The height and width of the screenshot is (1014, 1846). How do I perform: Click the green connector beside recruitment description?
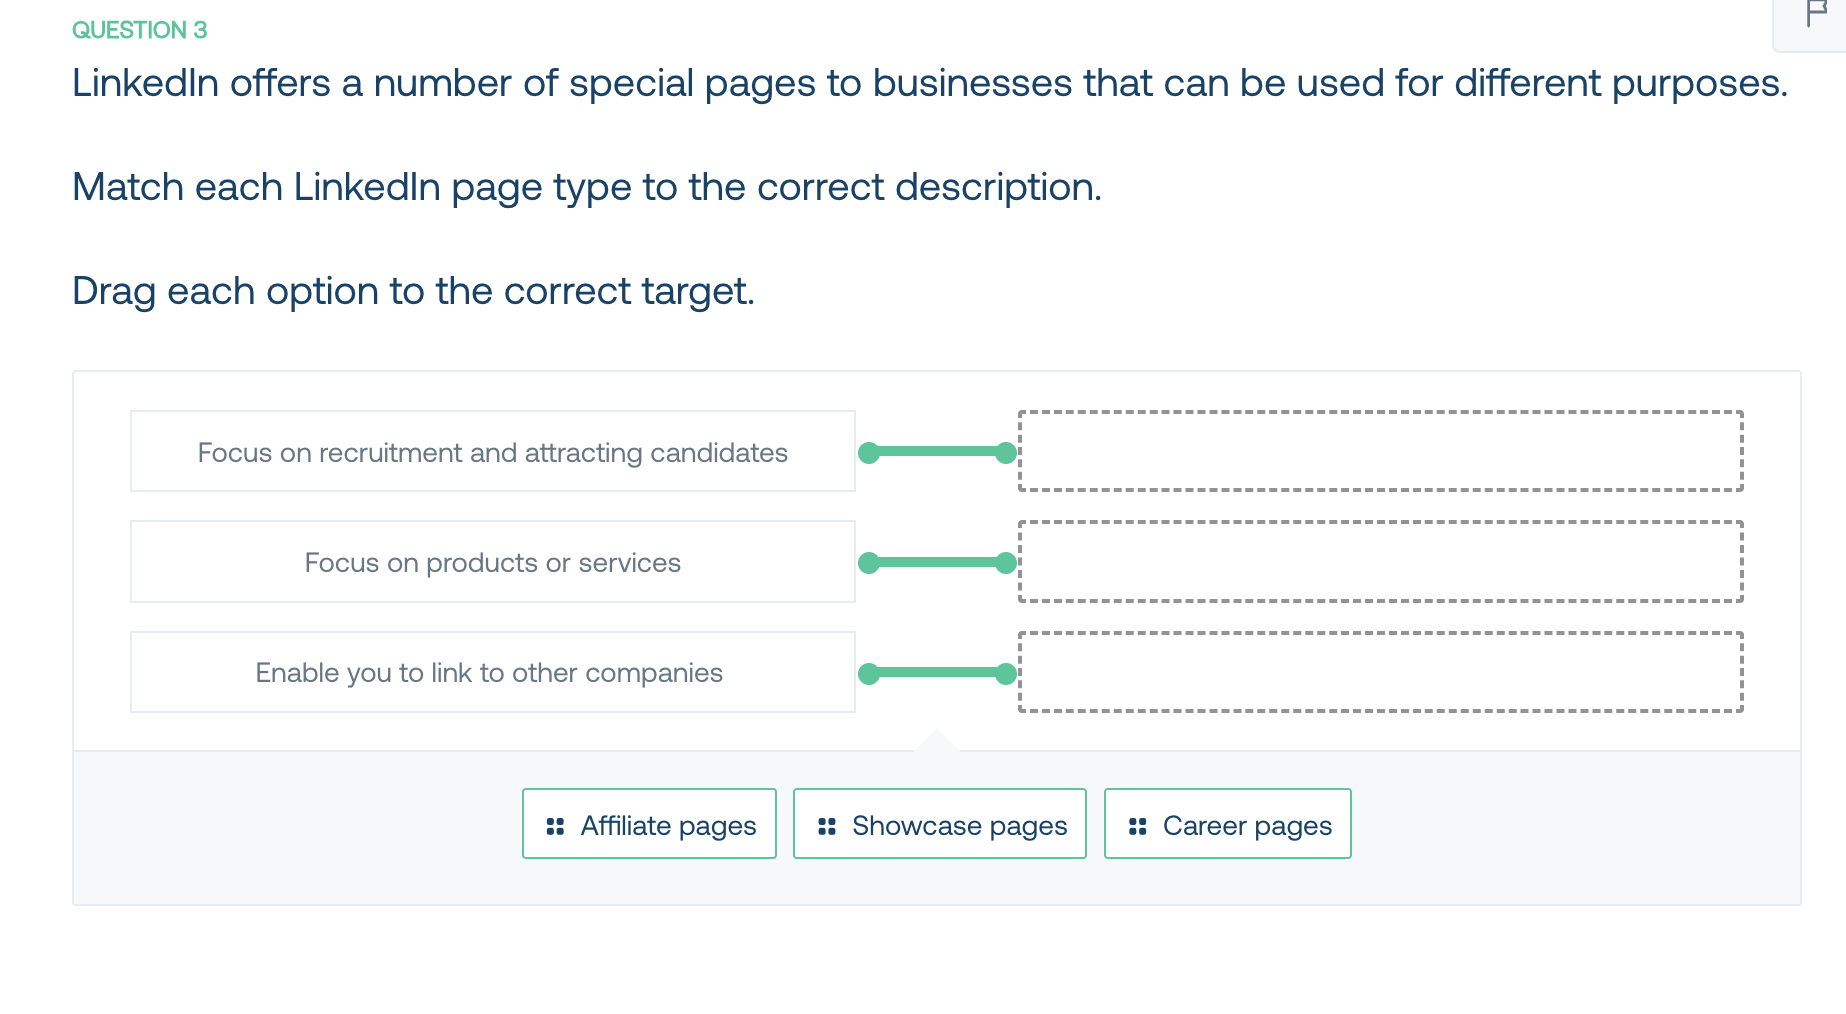pyautogui.click(x=938, y=453)
